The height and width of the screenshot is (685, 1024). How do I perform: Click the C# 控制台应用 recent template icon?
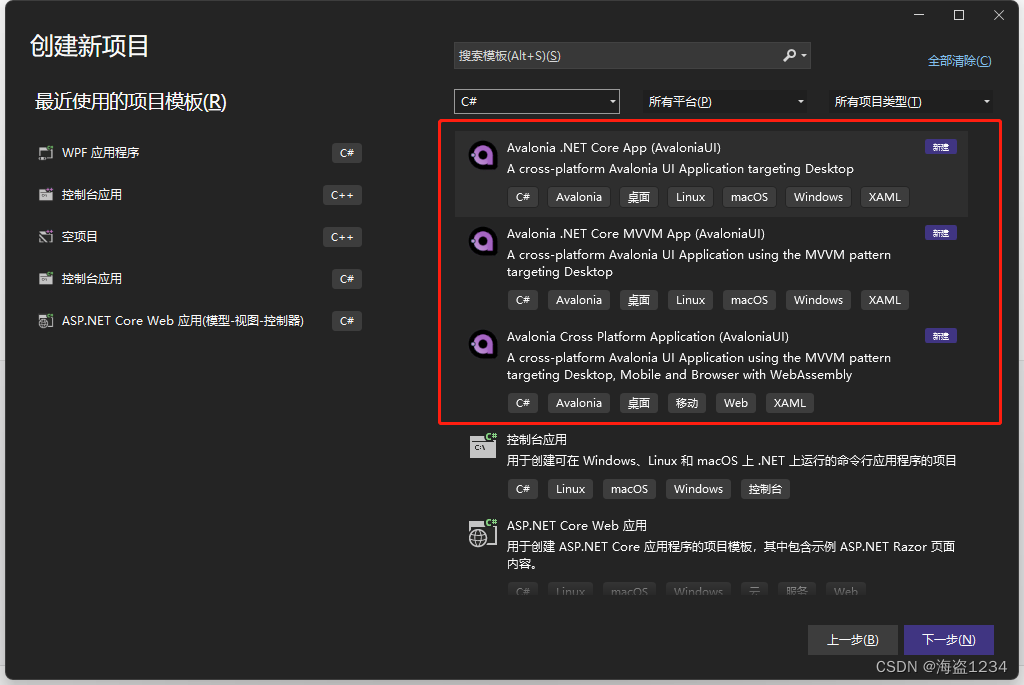click(x=46, y=279)
